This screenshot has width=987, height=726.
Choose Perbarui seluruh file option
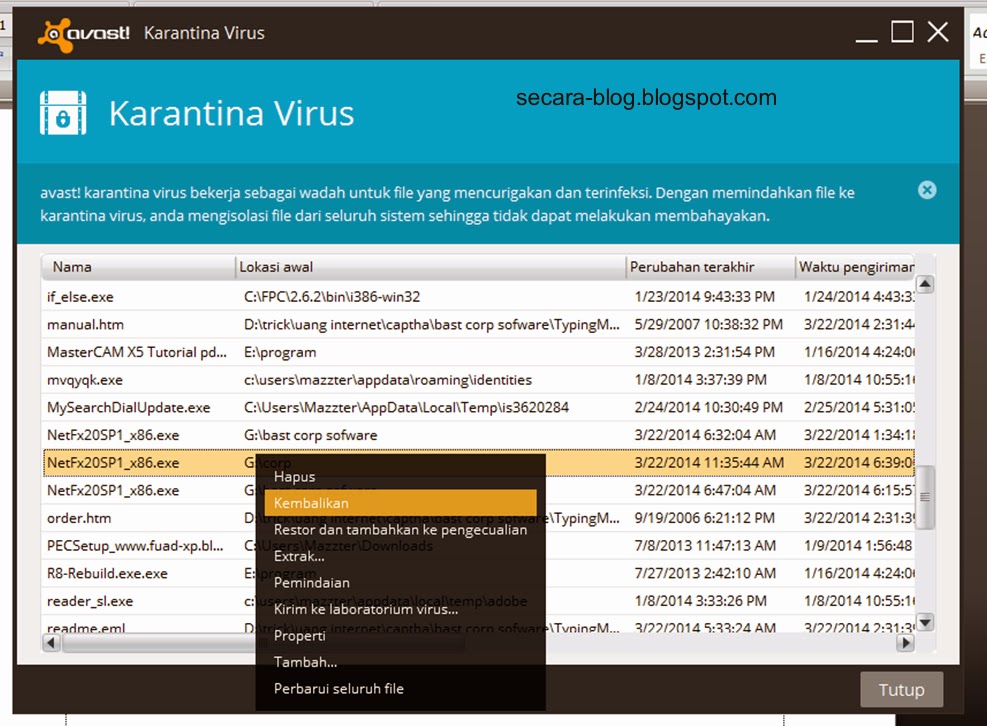338,689
